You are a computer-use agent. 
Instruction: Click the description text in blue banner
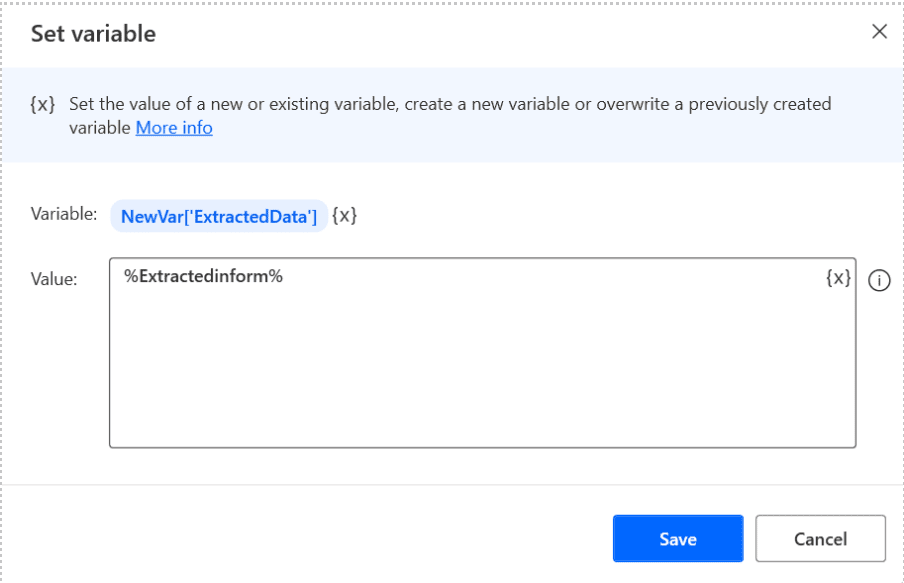tap(450, 115)
